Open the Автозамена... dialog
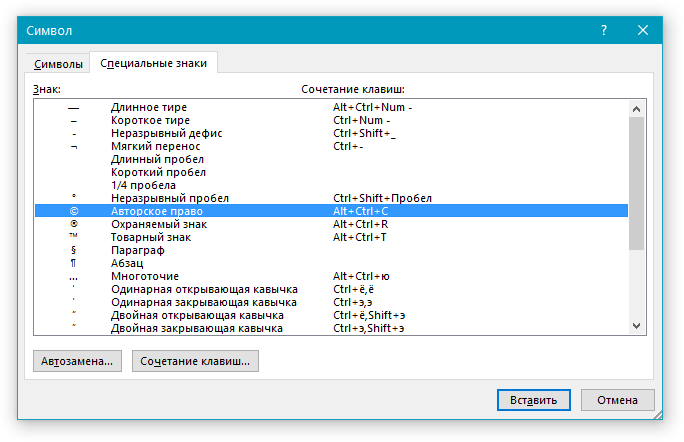 click(77, 361)
